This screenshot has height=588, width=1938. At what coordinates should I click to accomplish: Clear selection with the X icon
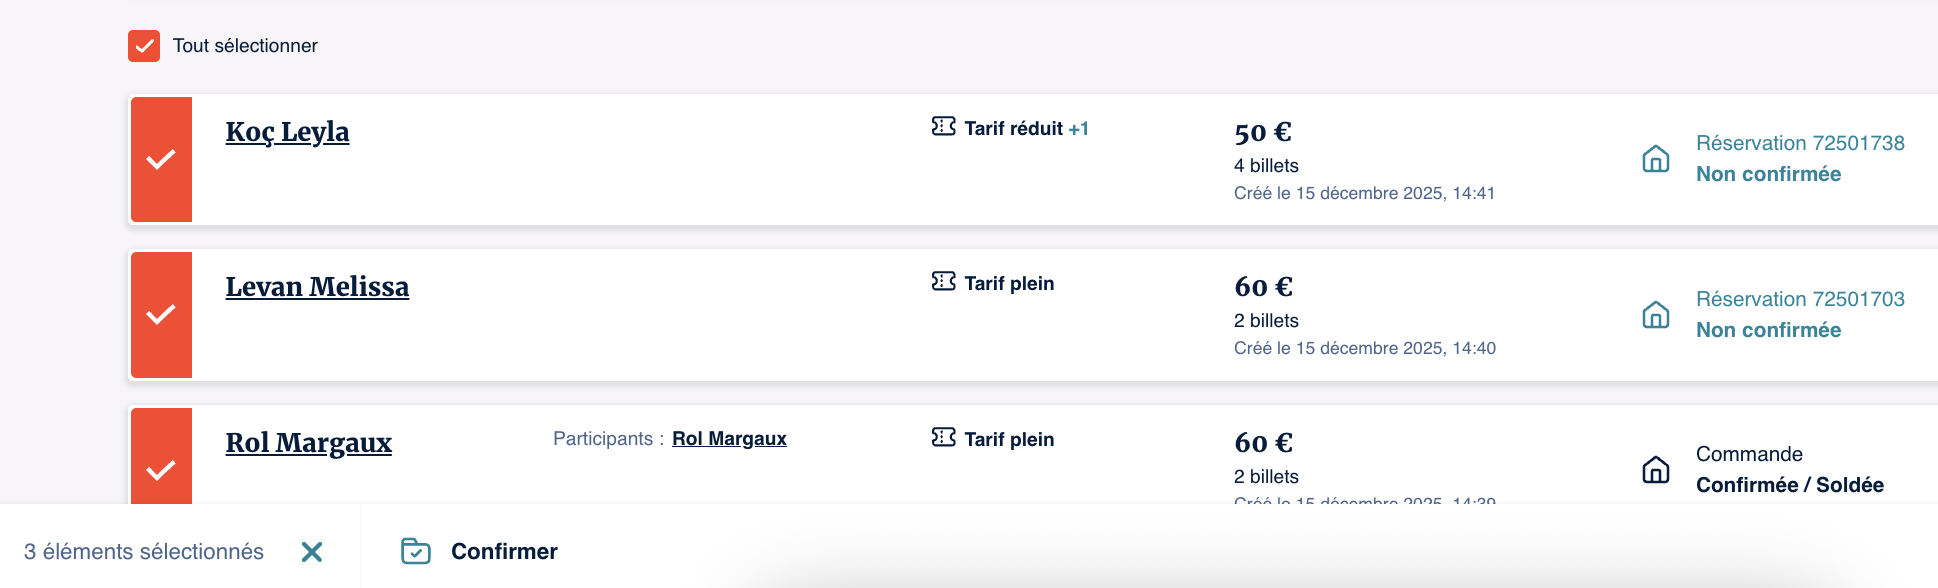point(312,552)
